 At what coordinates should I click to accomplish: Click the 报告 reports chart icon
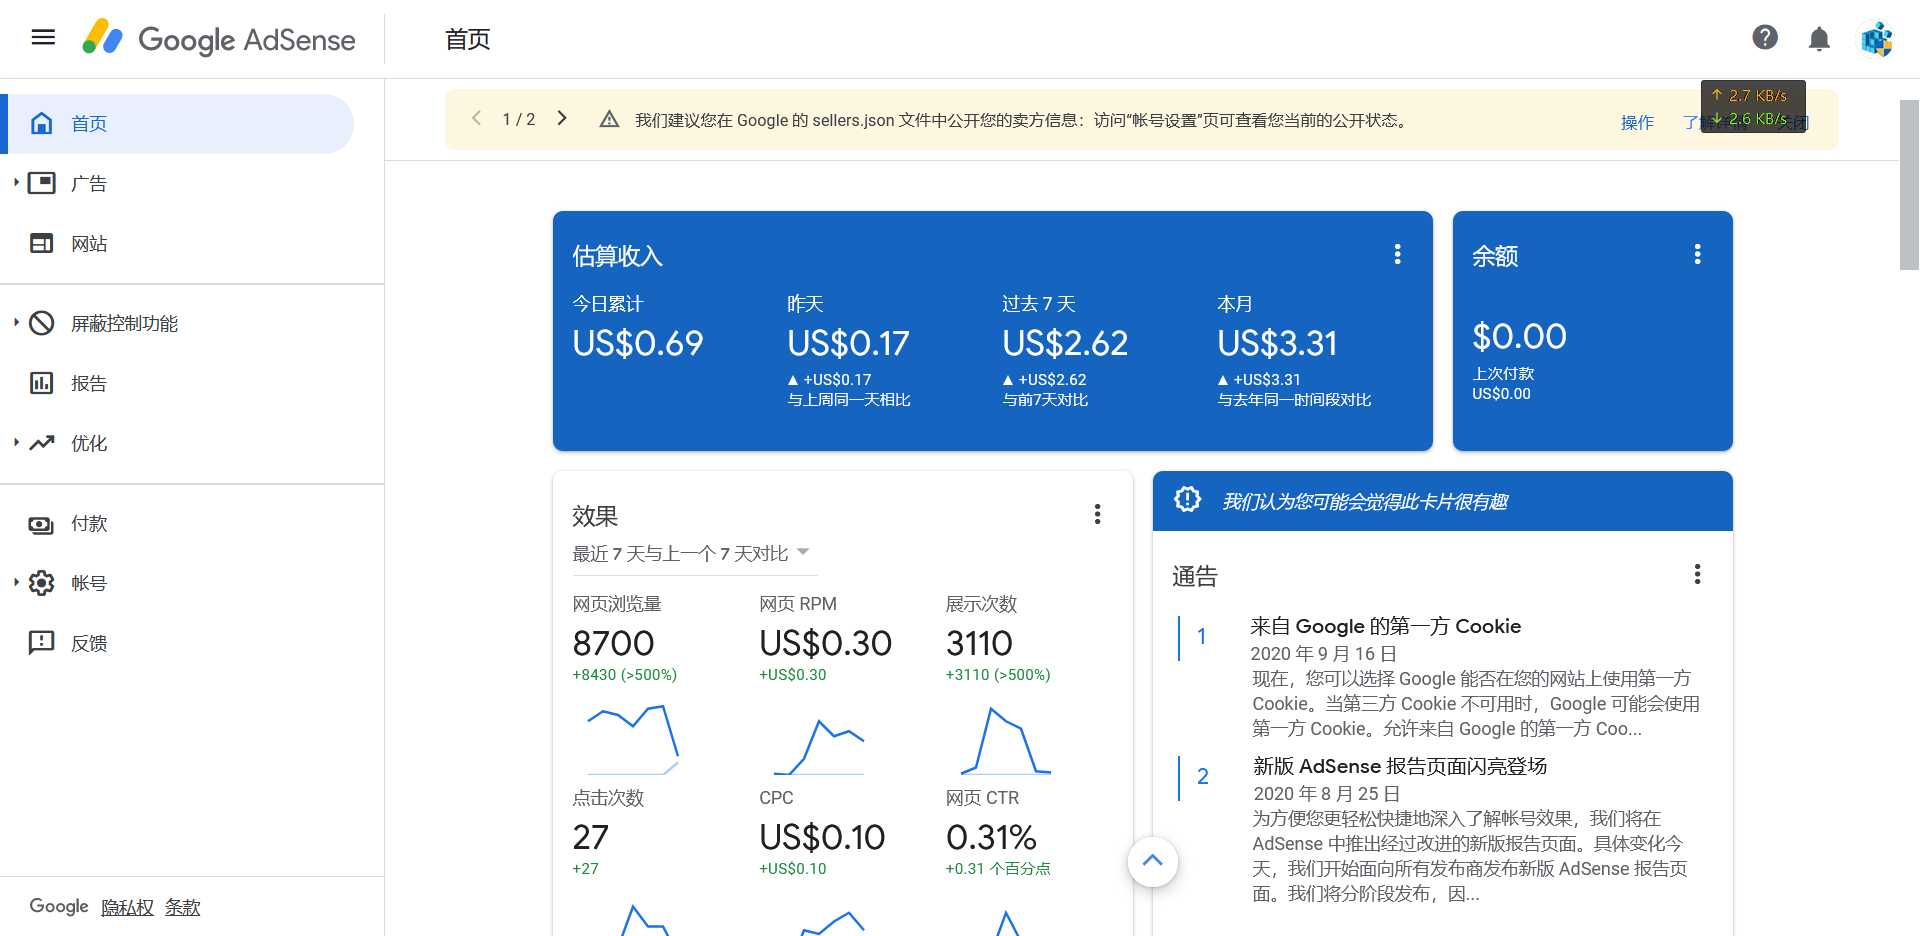(41, 383)
